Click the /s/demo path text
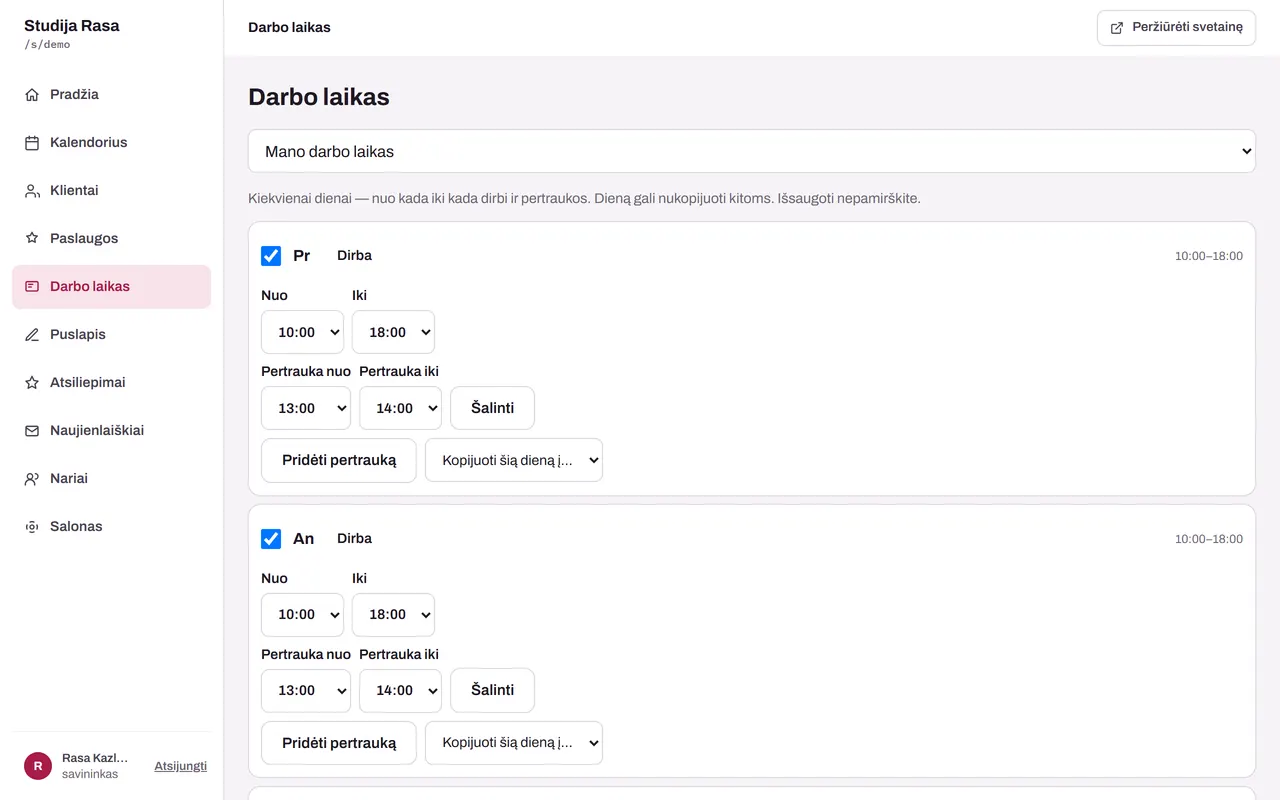The height and width of the screenshot is (800, 1280). (x=47, y=45)
